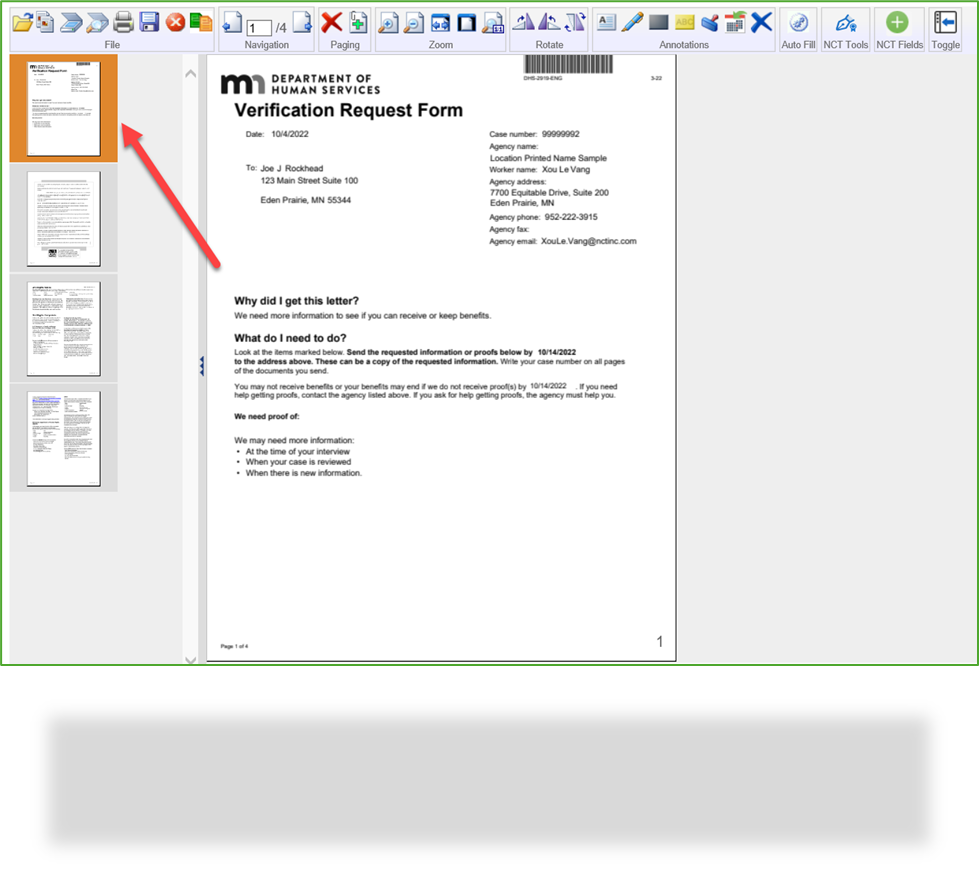Insert a new page with green plus
This screenshot has height=870, width=979.
click(358, 21)
